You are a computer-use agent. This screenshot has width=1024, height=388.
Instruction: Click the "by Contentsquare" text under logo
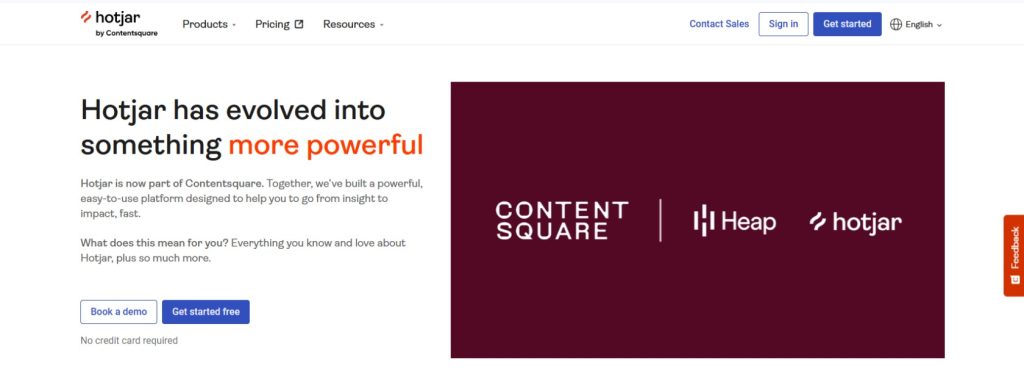[x=127, y=33]
